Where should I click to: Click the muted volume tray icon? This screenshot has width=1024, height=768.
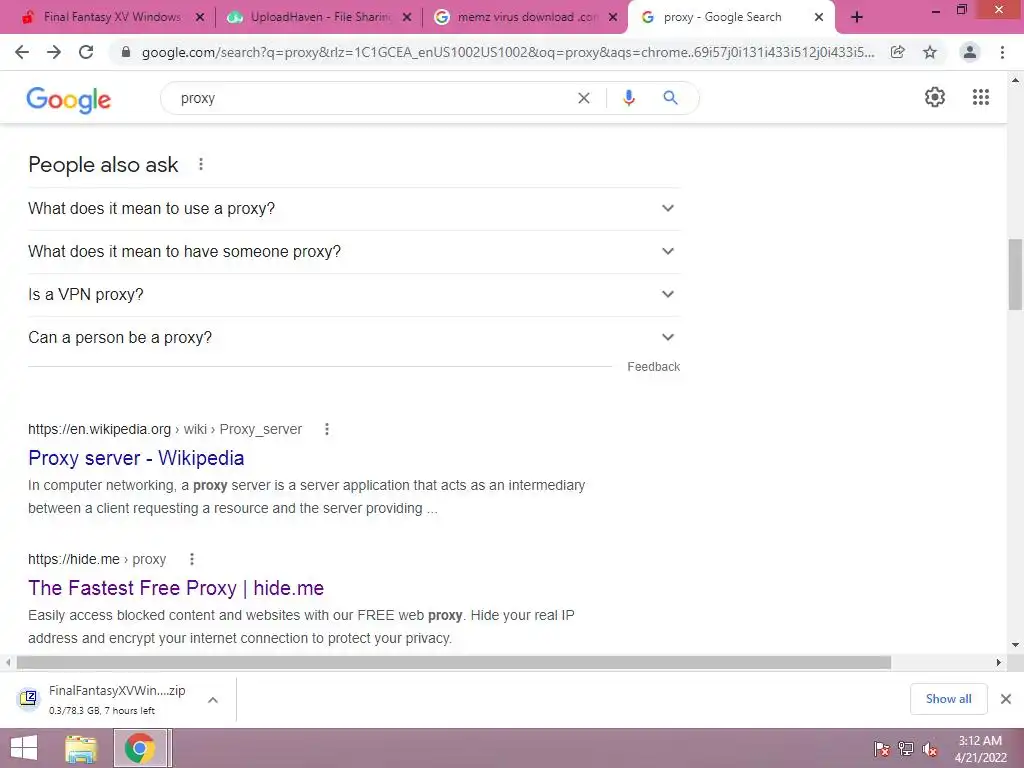click(930, 749)
